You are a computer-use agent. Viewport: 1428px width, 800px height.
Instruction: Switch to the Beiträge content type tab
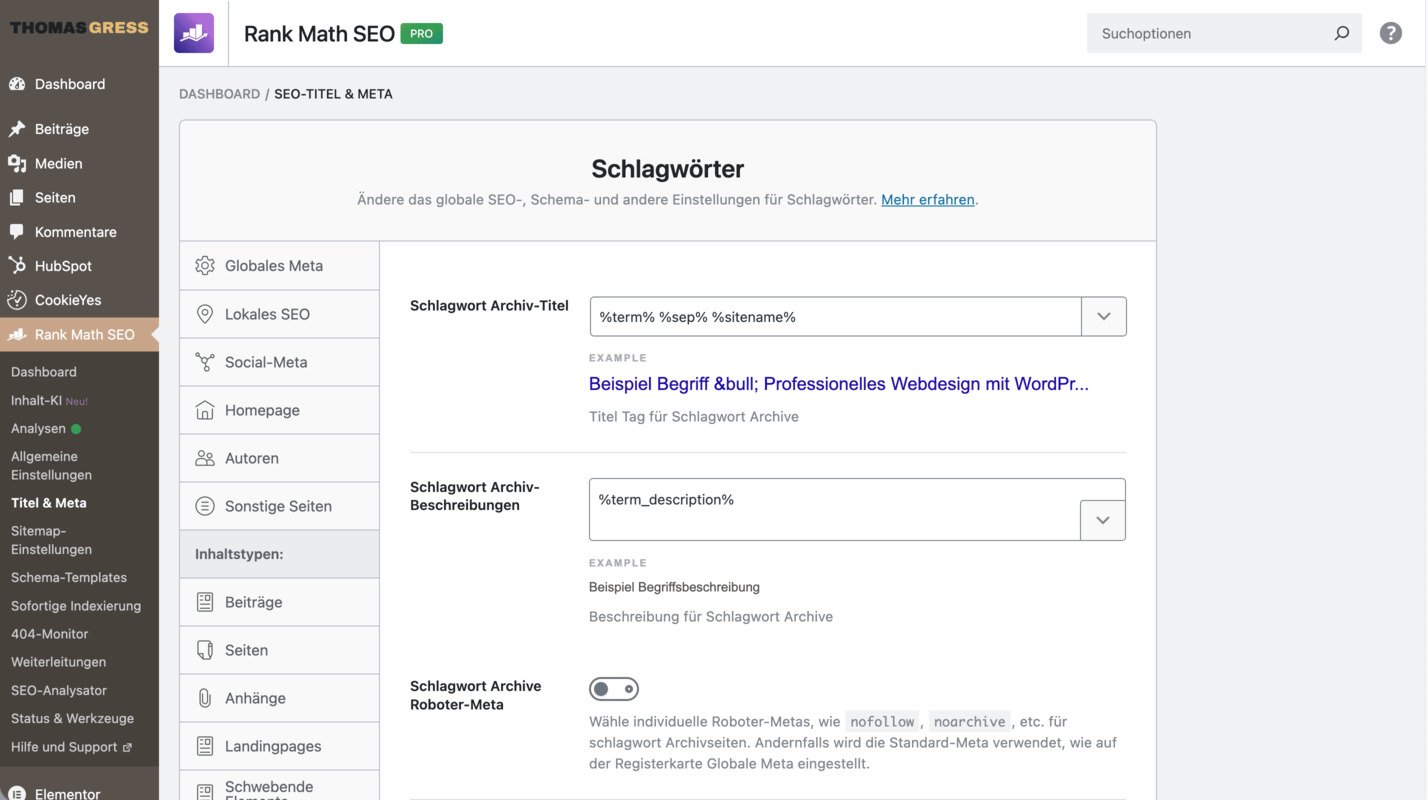point(253,602)
